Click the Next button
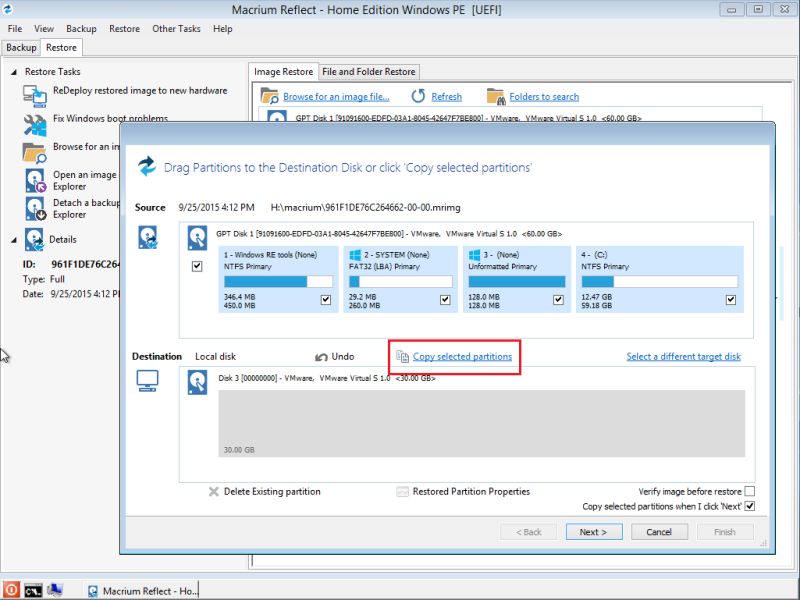The width and height of the screenshot is (800, 600). [594, 532]
